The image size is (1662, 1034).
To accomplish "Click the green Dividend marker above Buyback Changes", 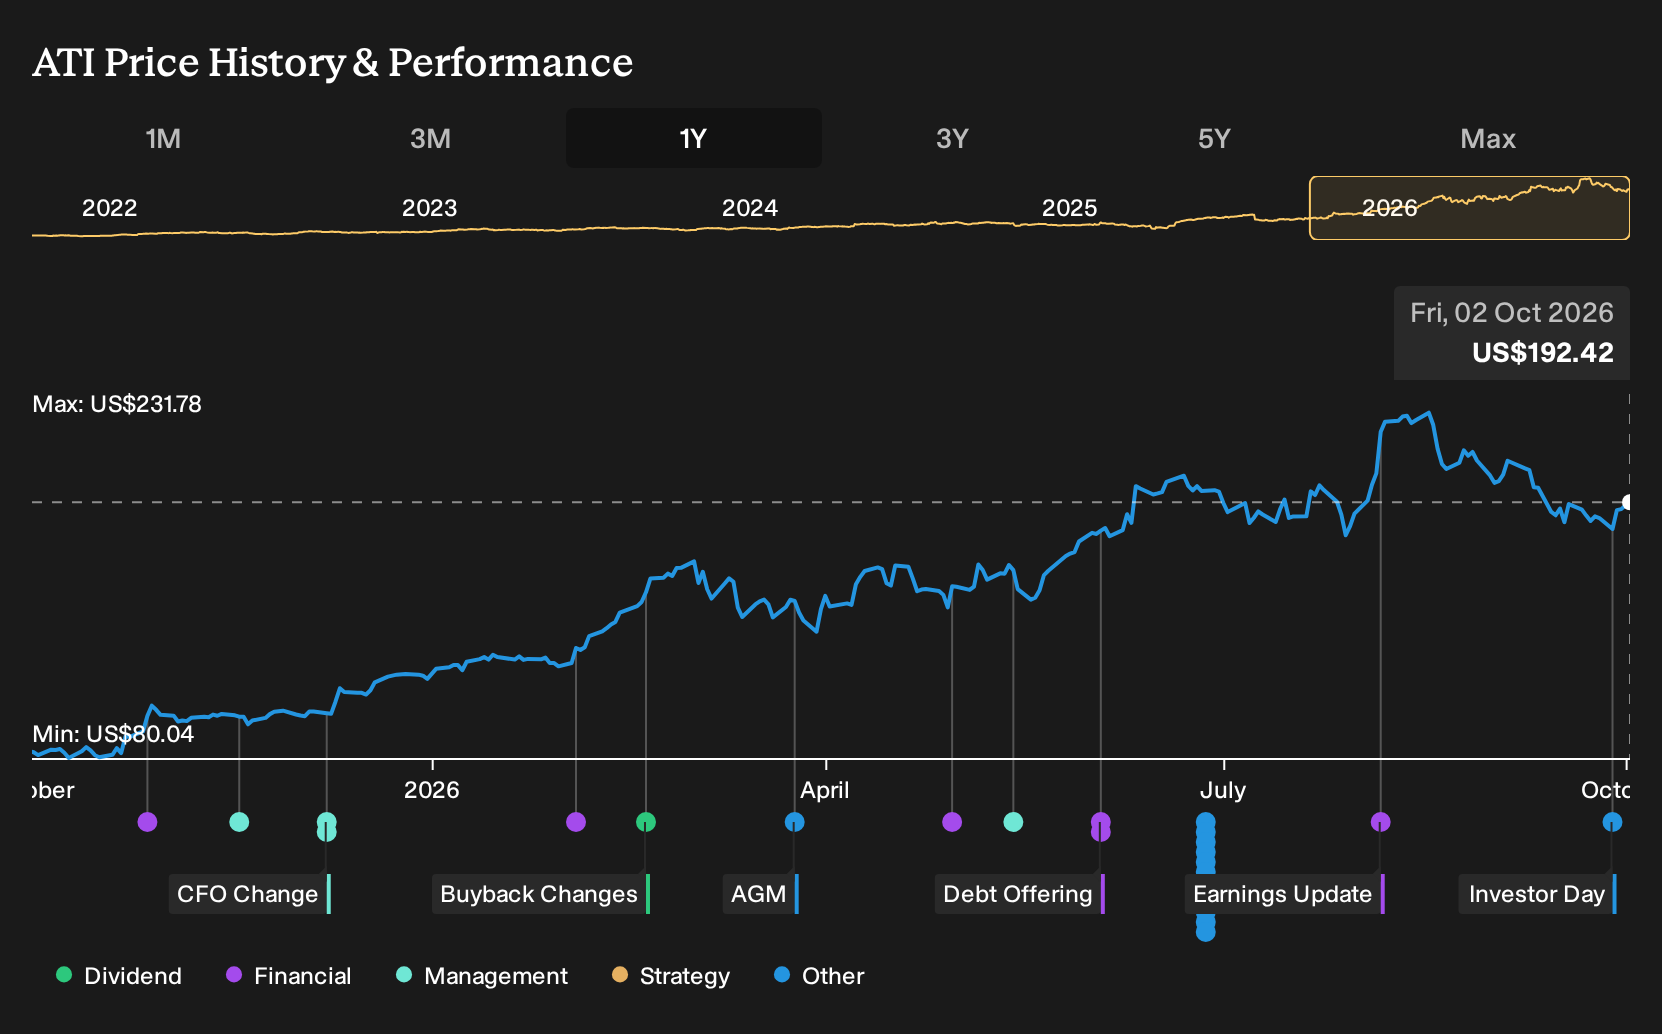I will [x=646, y=822].
